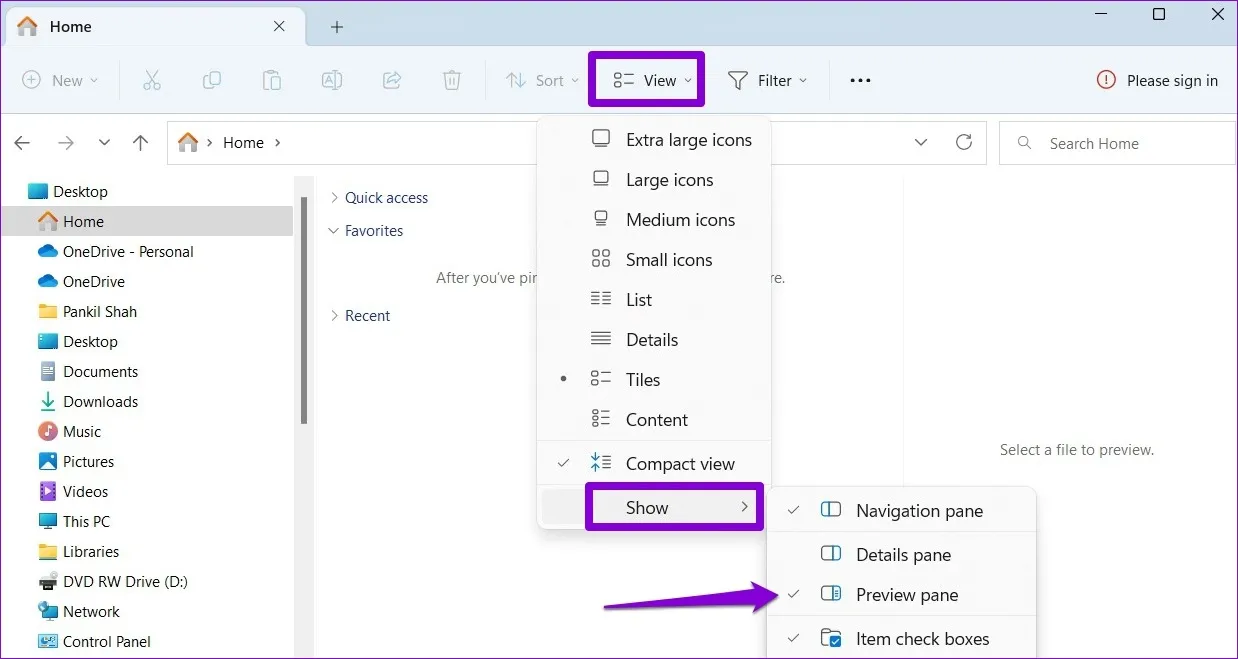1238x659 pixels.
Task: Click the Please sign in button
Action: 1157,80
